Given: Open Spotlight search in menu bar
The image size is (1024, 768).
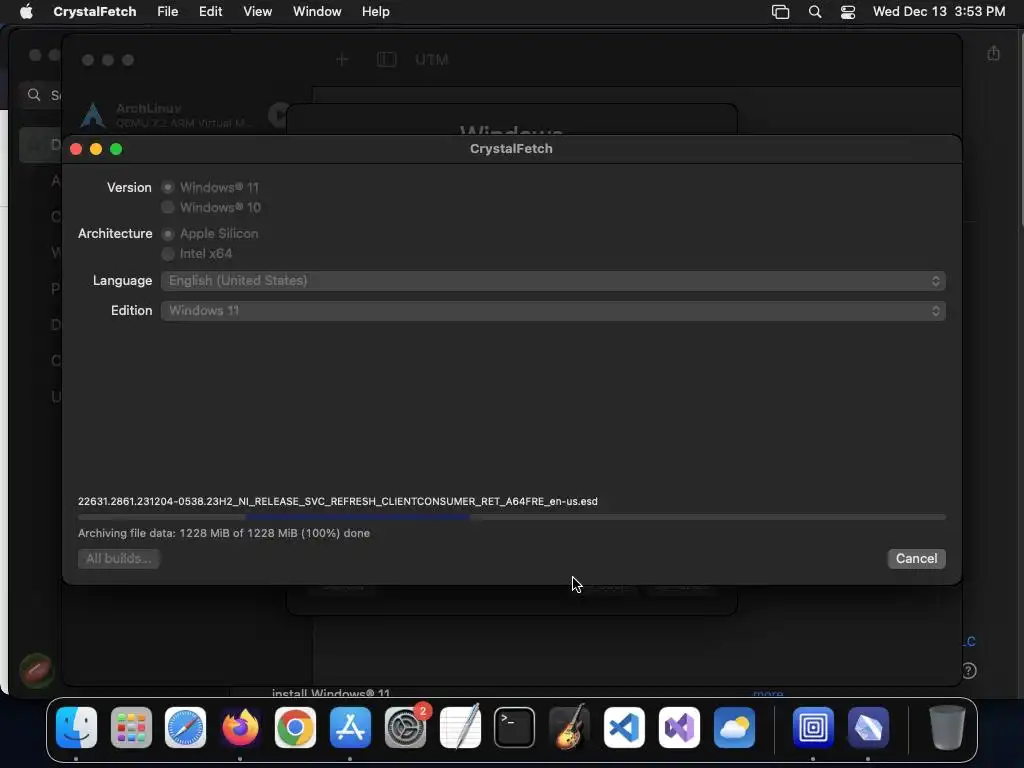Looking at the screenshot, I should point(814,12).
